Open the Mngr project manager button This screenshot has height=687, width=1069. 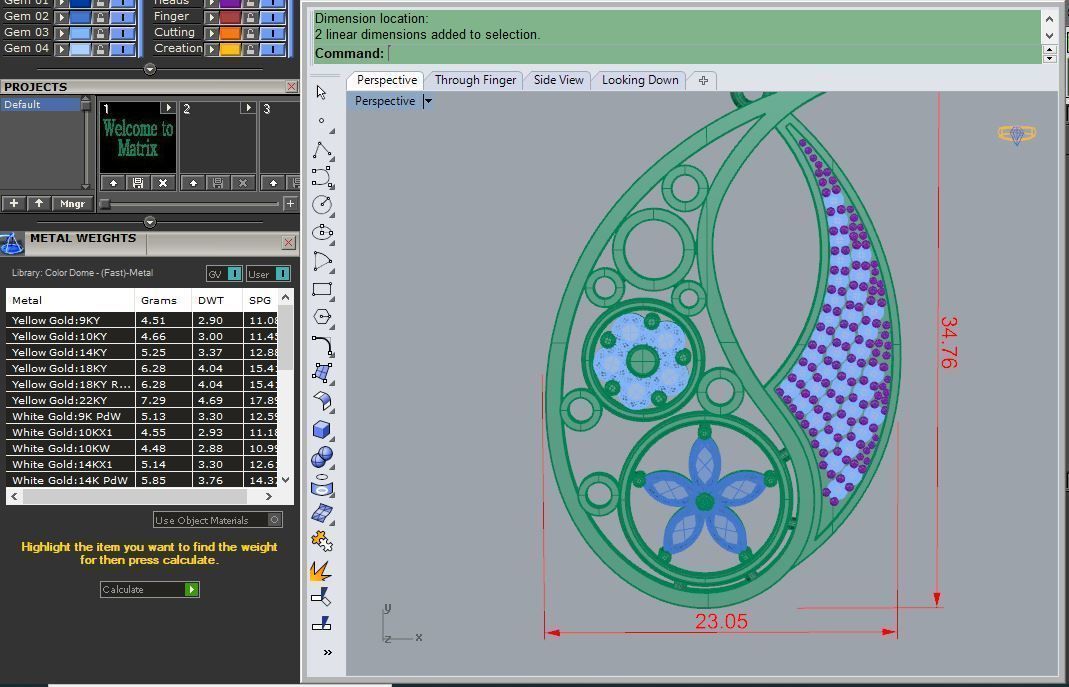pos(72,204)
